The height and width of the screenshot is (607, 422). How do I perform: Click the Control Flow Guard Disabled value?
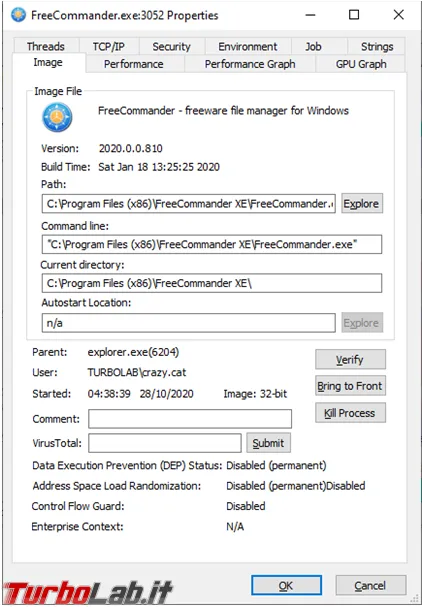[x=246, y=506]
